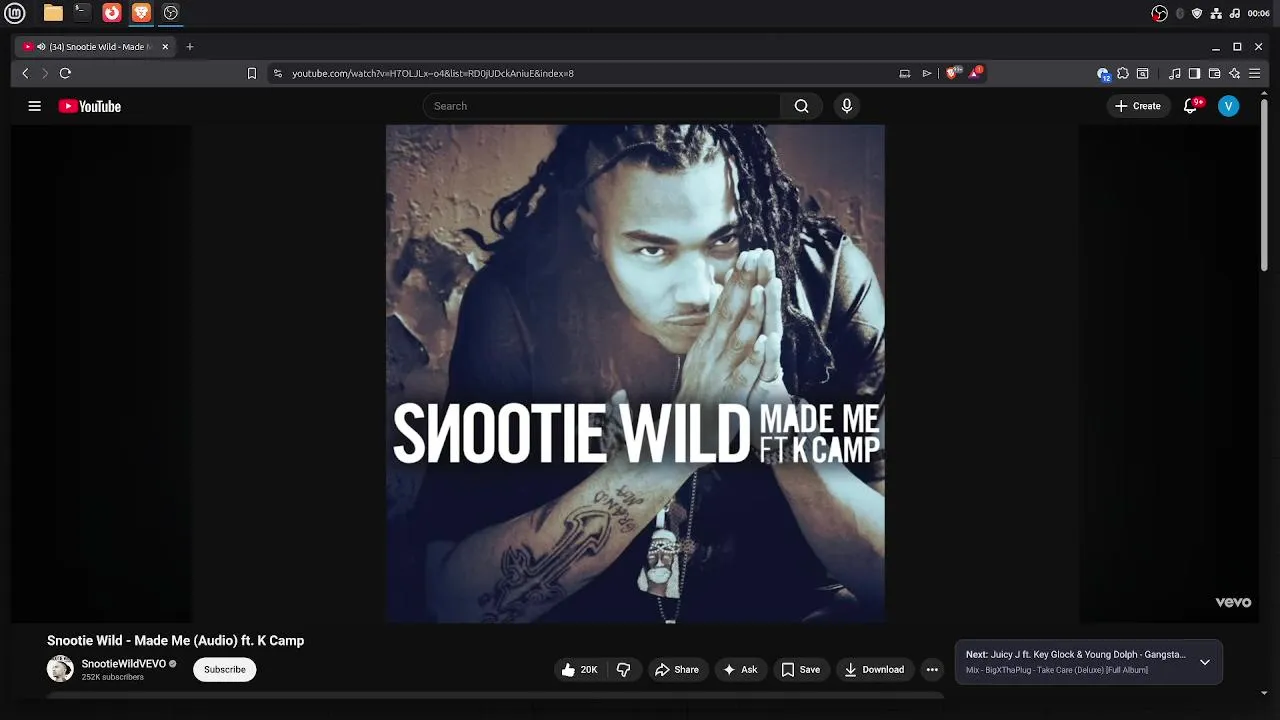Click the system clock showing 00:06
The image size is (1280, 720).
tap(1259, 13)
